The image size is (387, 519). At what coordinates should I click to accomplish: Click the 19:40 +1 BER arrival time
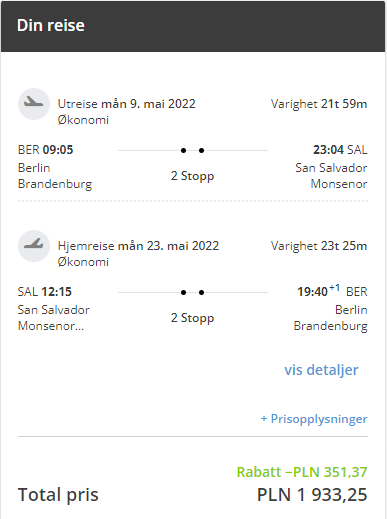click(x=332, y=291)
